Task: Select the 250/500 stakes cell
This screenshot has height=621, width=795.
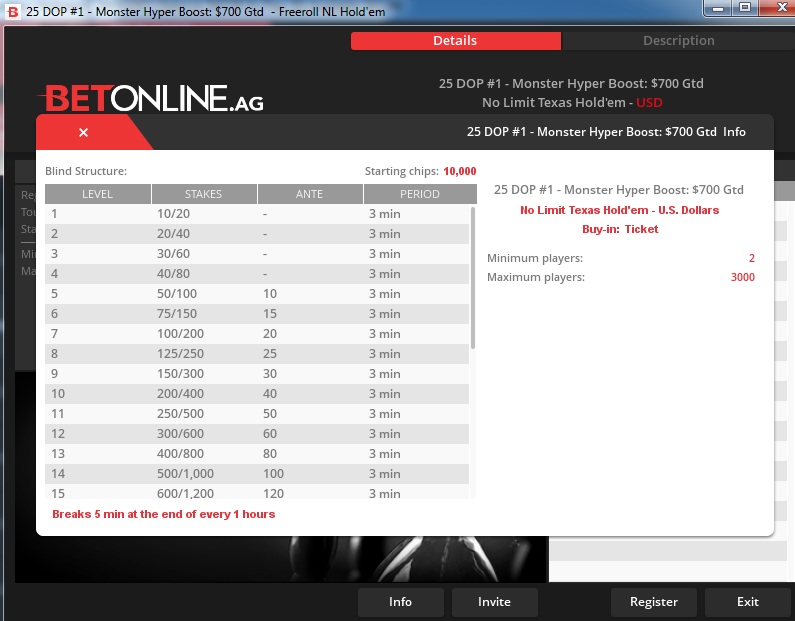Action: tap(180, 414)
